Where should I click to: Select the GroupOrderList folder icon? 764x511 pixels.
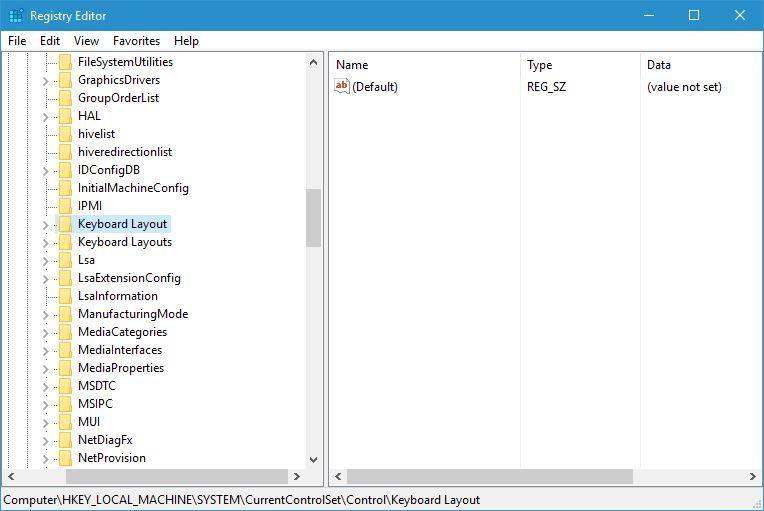(65, 98)
